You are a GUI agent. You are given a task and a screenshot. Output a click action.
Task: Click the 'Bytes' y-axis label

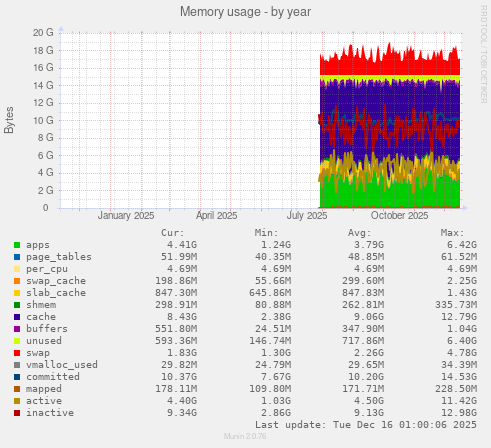[9, 120]
